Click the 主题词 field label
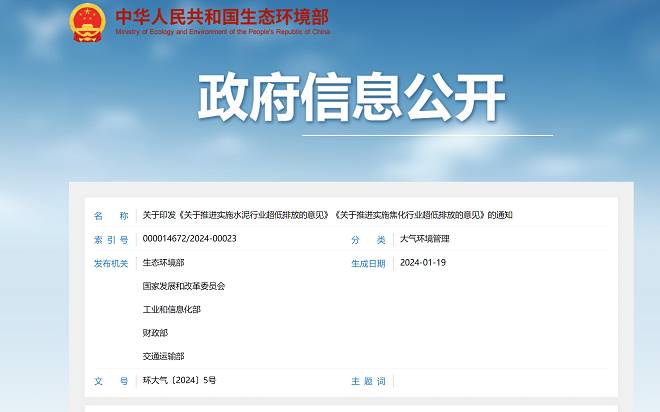Viewport: 660px width, 412px height. [x=367, y=381]
